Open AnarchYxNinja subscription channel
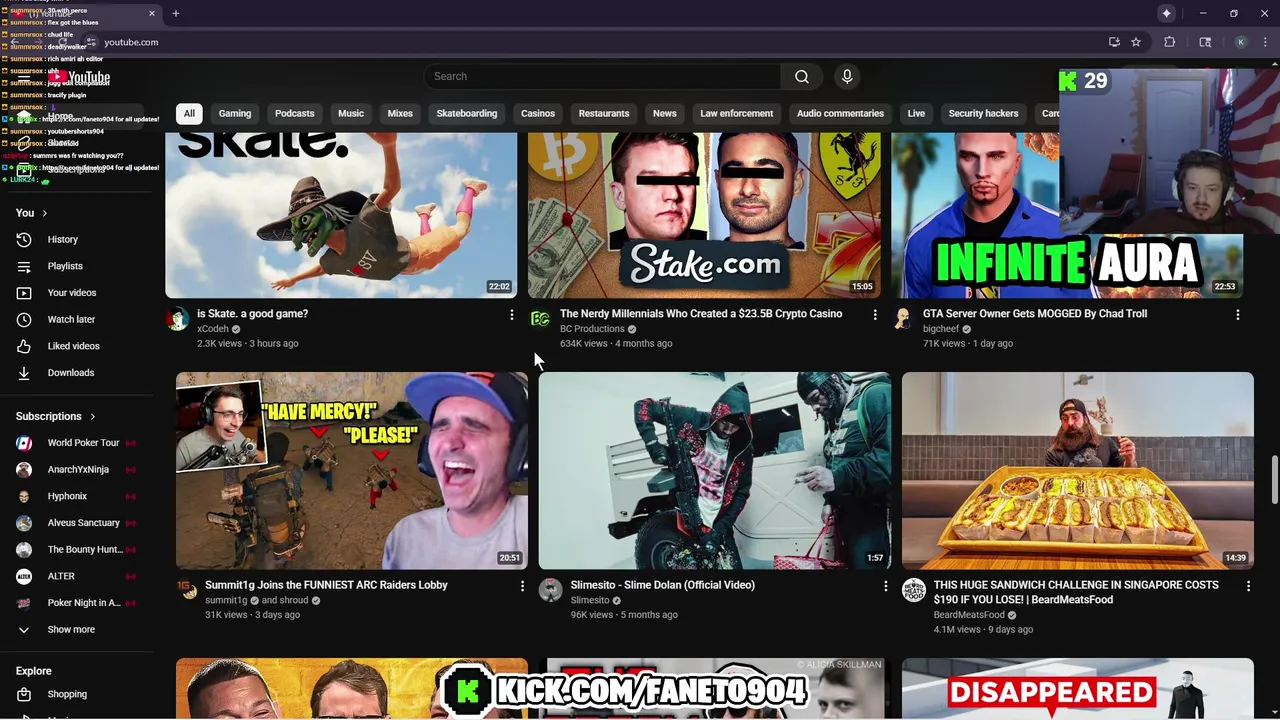The width and height of the screenshot is (1280, 720). point(77,469)
